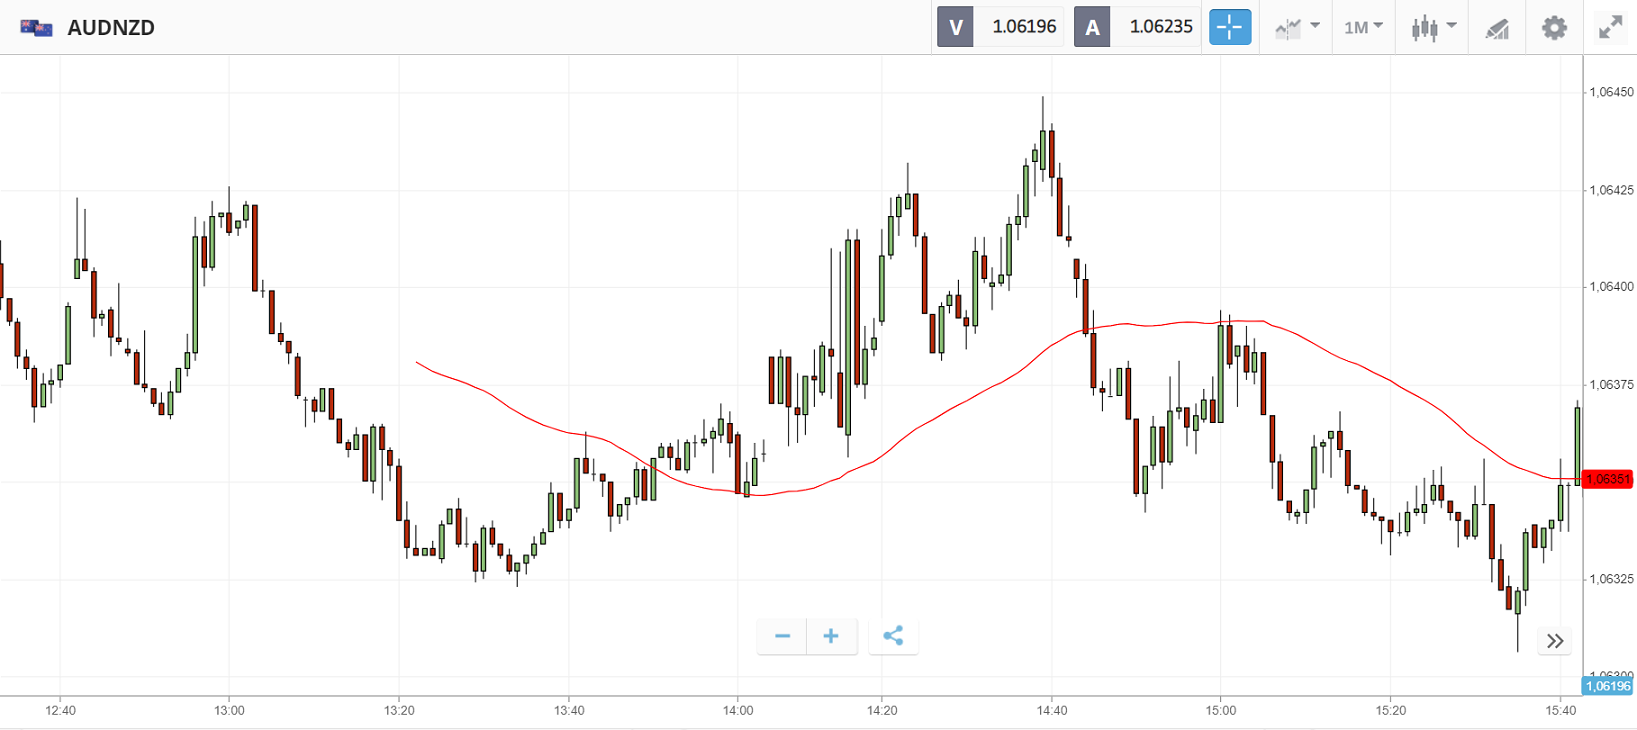Image resolution: width=1637 pixels, height=730 pixels.
Task: Open the candlestick chart type dropdown
Action: pos(1433,27)
